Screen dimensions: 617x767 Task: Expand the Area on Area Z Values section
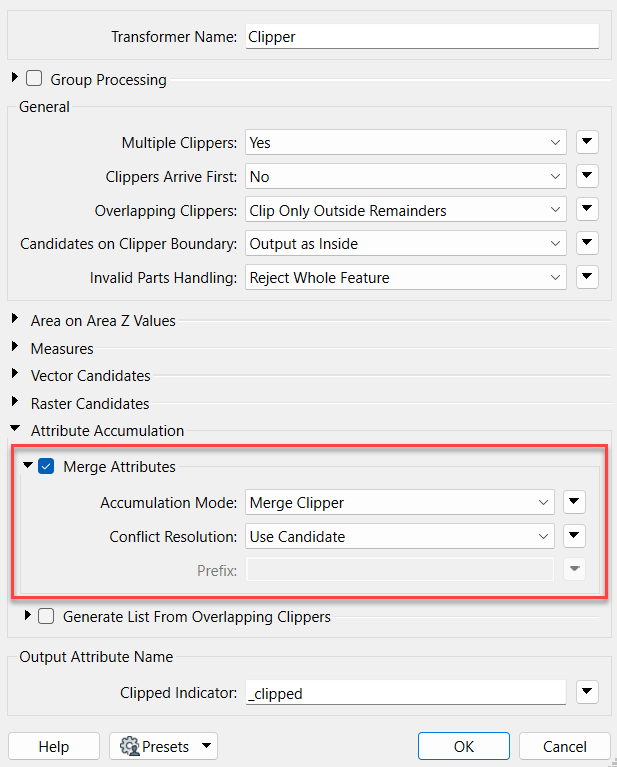pyautogui.click(x=15, y=319)
